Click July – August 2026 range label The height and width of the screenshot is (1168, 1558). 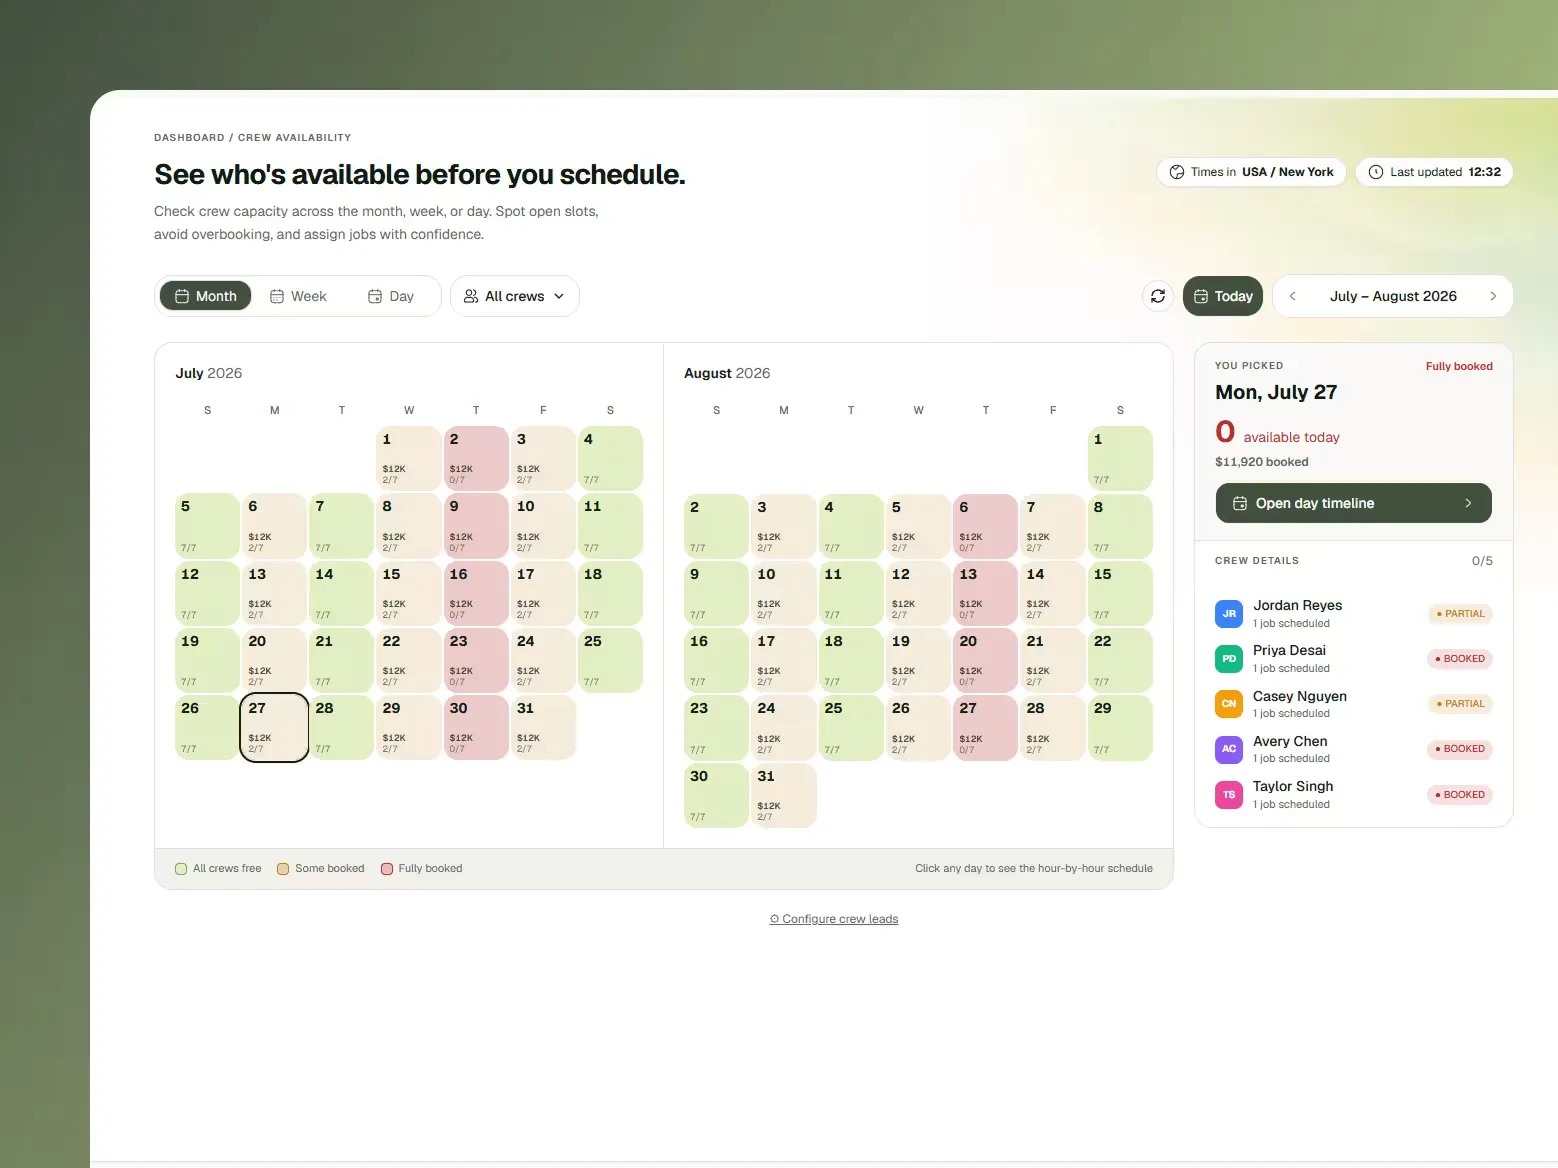pyautogui.click(x=1393, y=296)
